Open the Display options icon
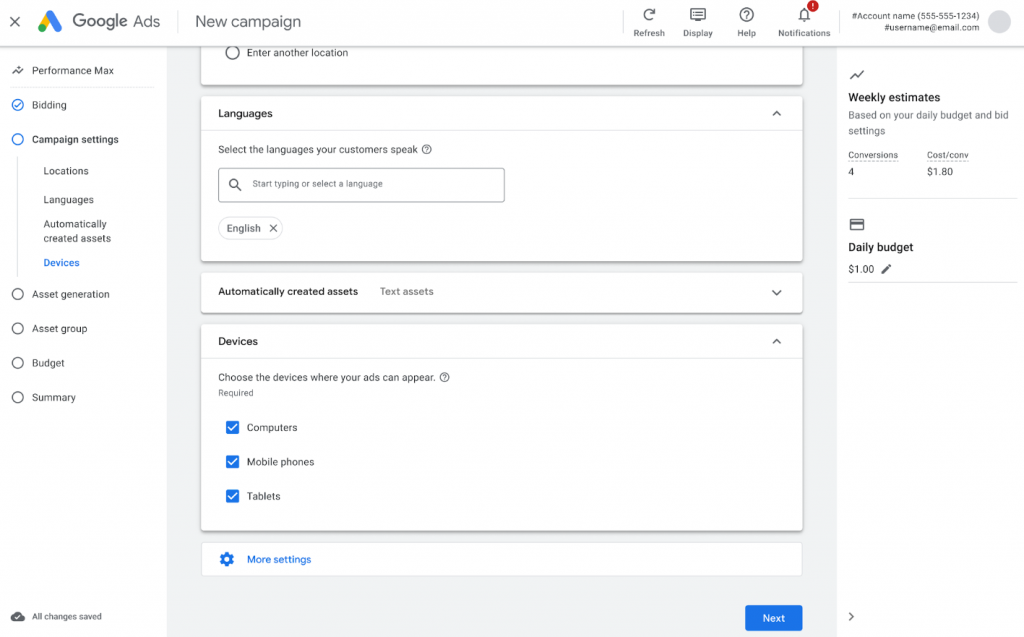 point(697,15)
